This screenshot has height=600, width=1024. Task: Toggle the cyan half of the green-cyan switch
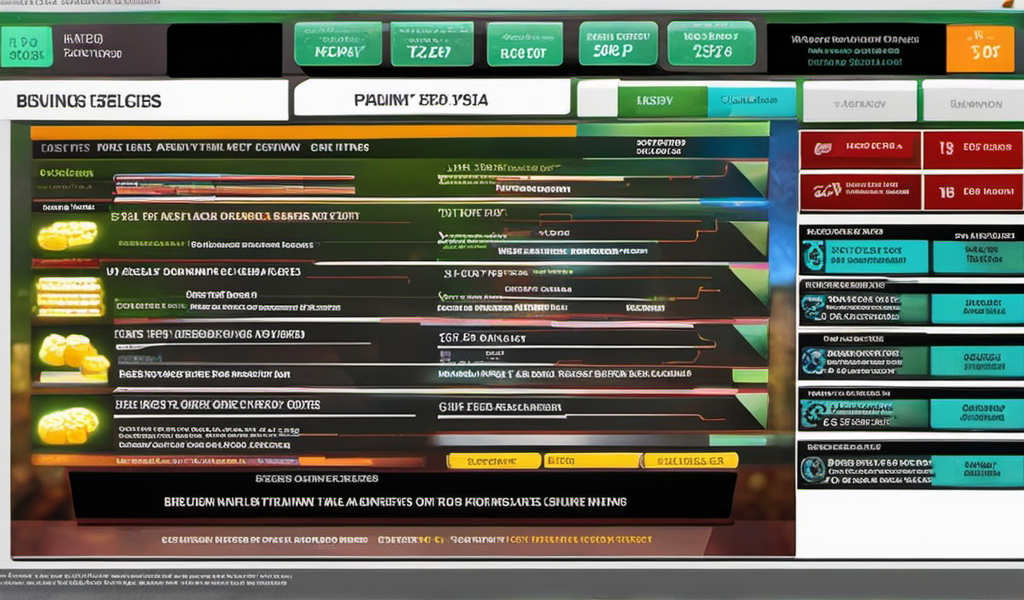click(x=751, y=100)
